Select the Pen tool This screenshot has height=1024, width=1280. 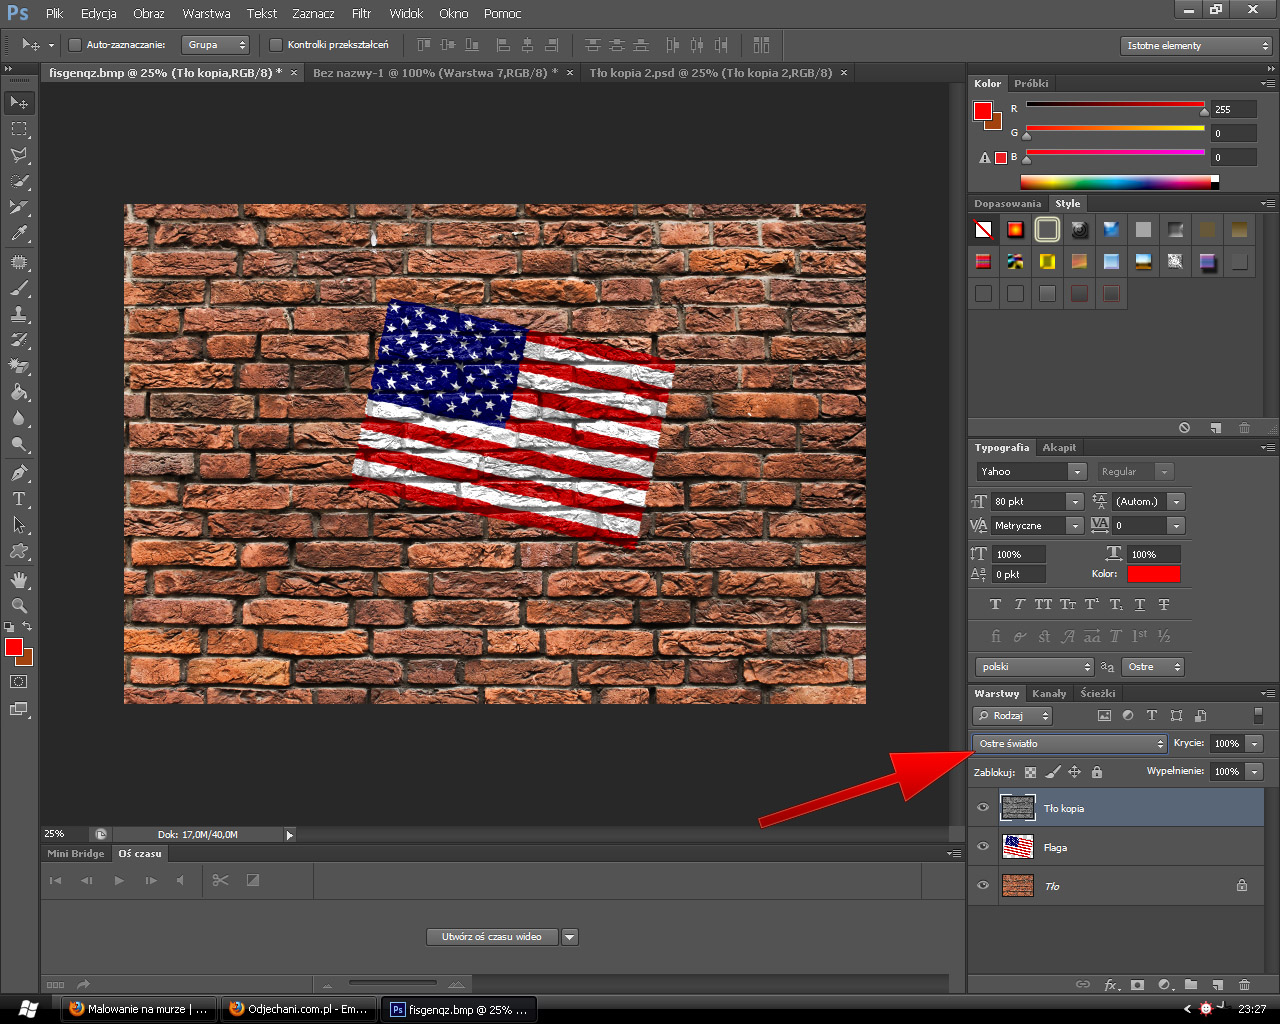coord(19,473)
